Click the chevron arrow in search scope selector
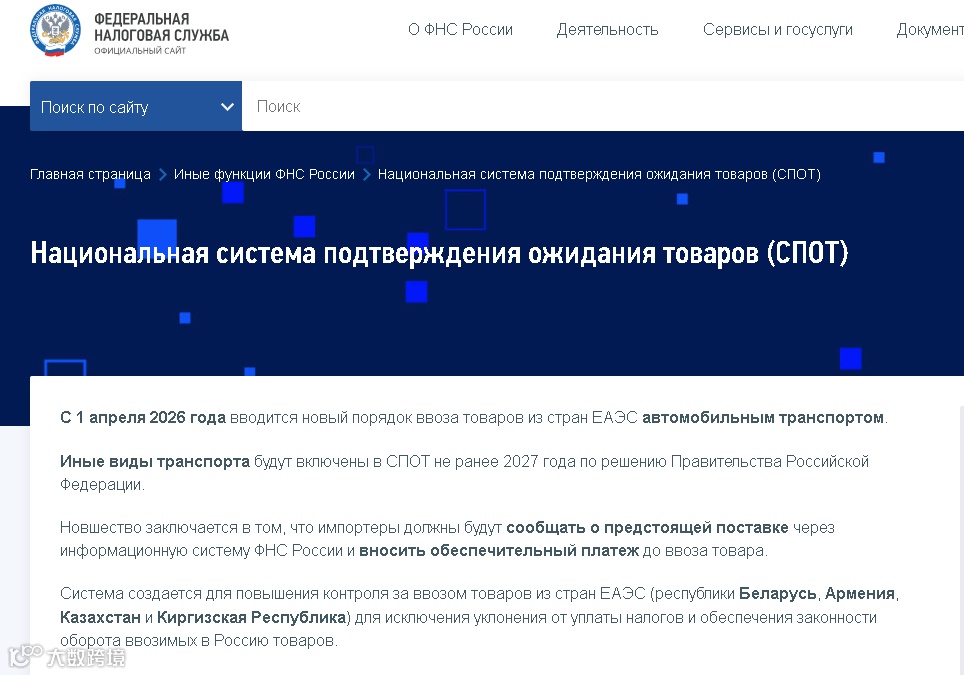This screenshot has height=675, width=964. coord(227,107)
